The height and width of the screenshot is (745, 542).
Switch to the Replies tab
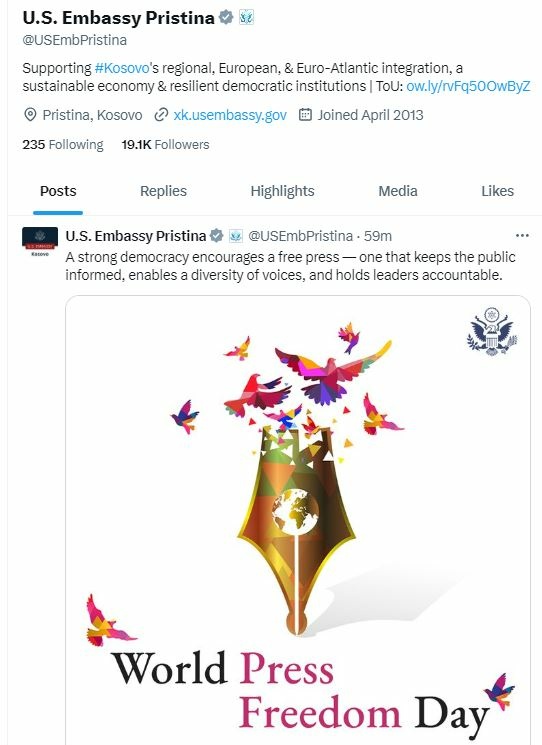tap(163, 191)
